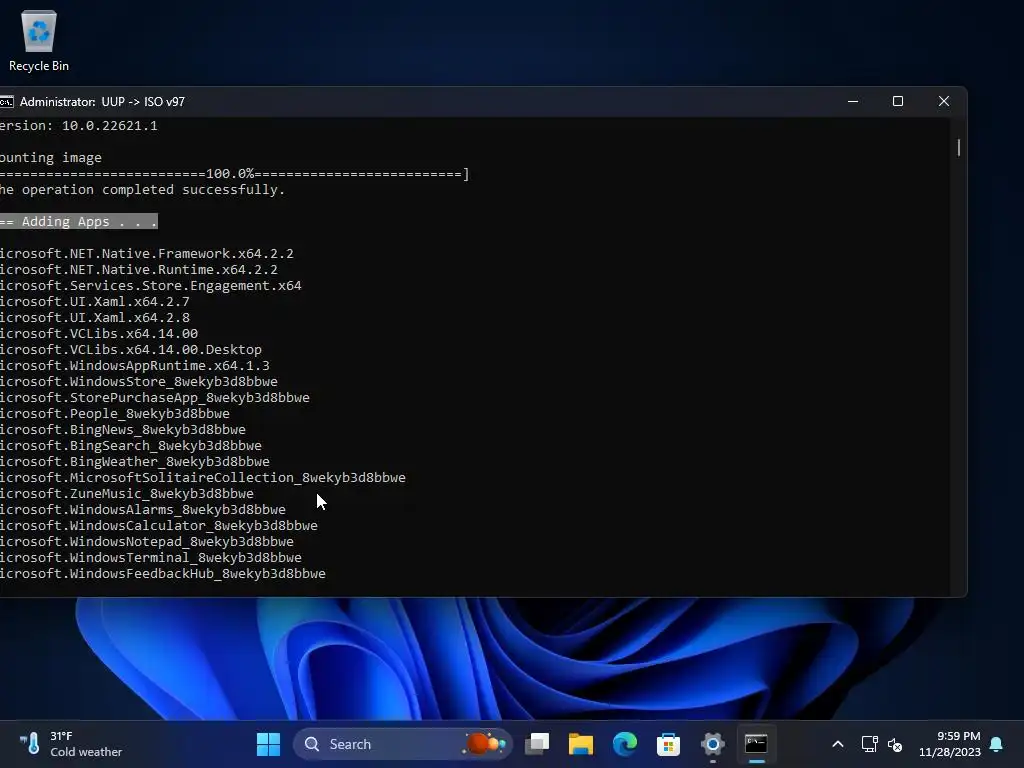Open Microsoft Edge from taskbar
The height and width of the screenshot is (768, 1024).
click(625, 744)
